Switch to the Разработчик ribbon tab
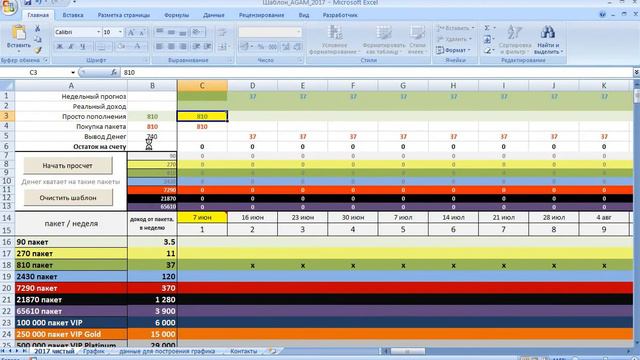Viewport: 640px width, 360px height. 340,15
